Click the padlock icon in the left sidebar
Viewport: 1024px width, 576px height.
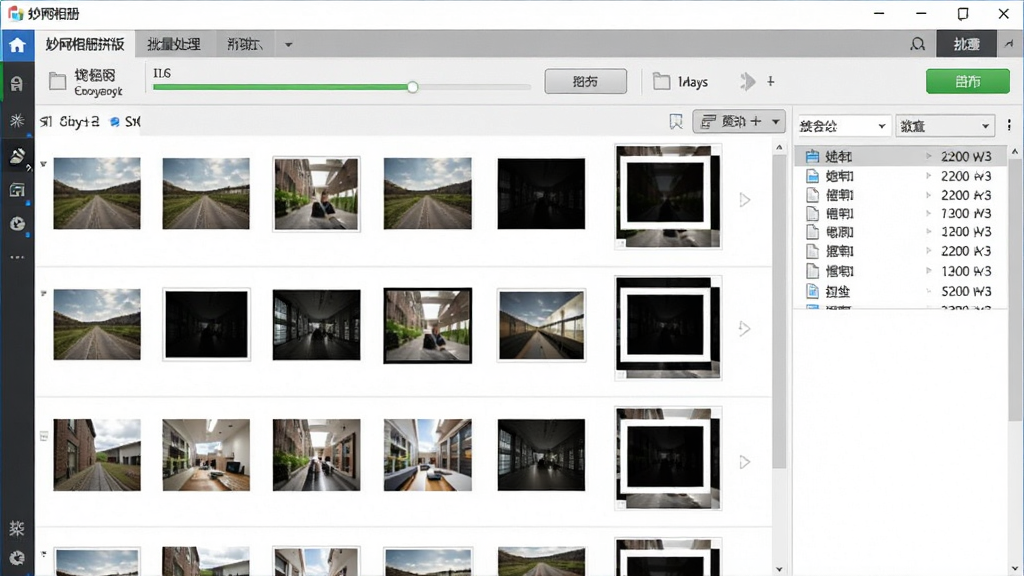pos(17,84)
